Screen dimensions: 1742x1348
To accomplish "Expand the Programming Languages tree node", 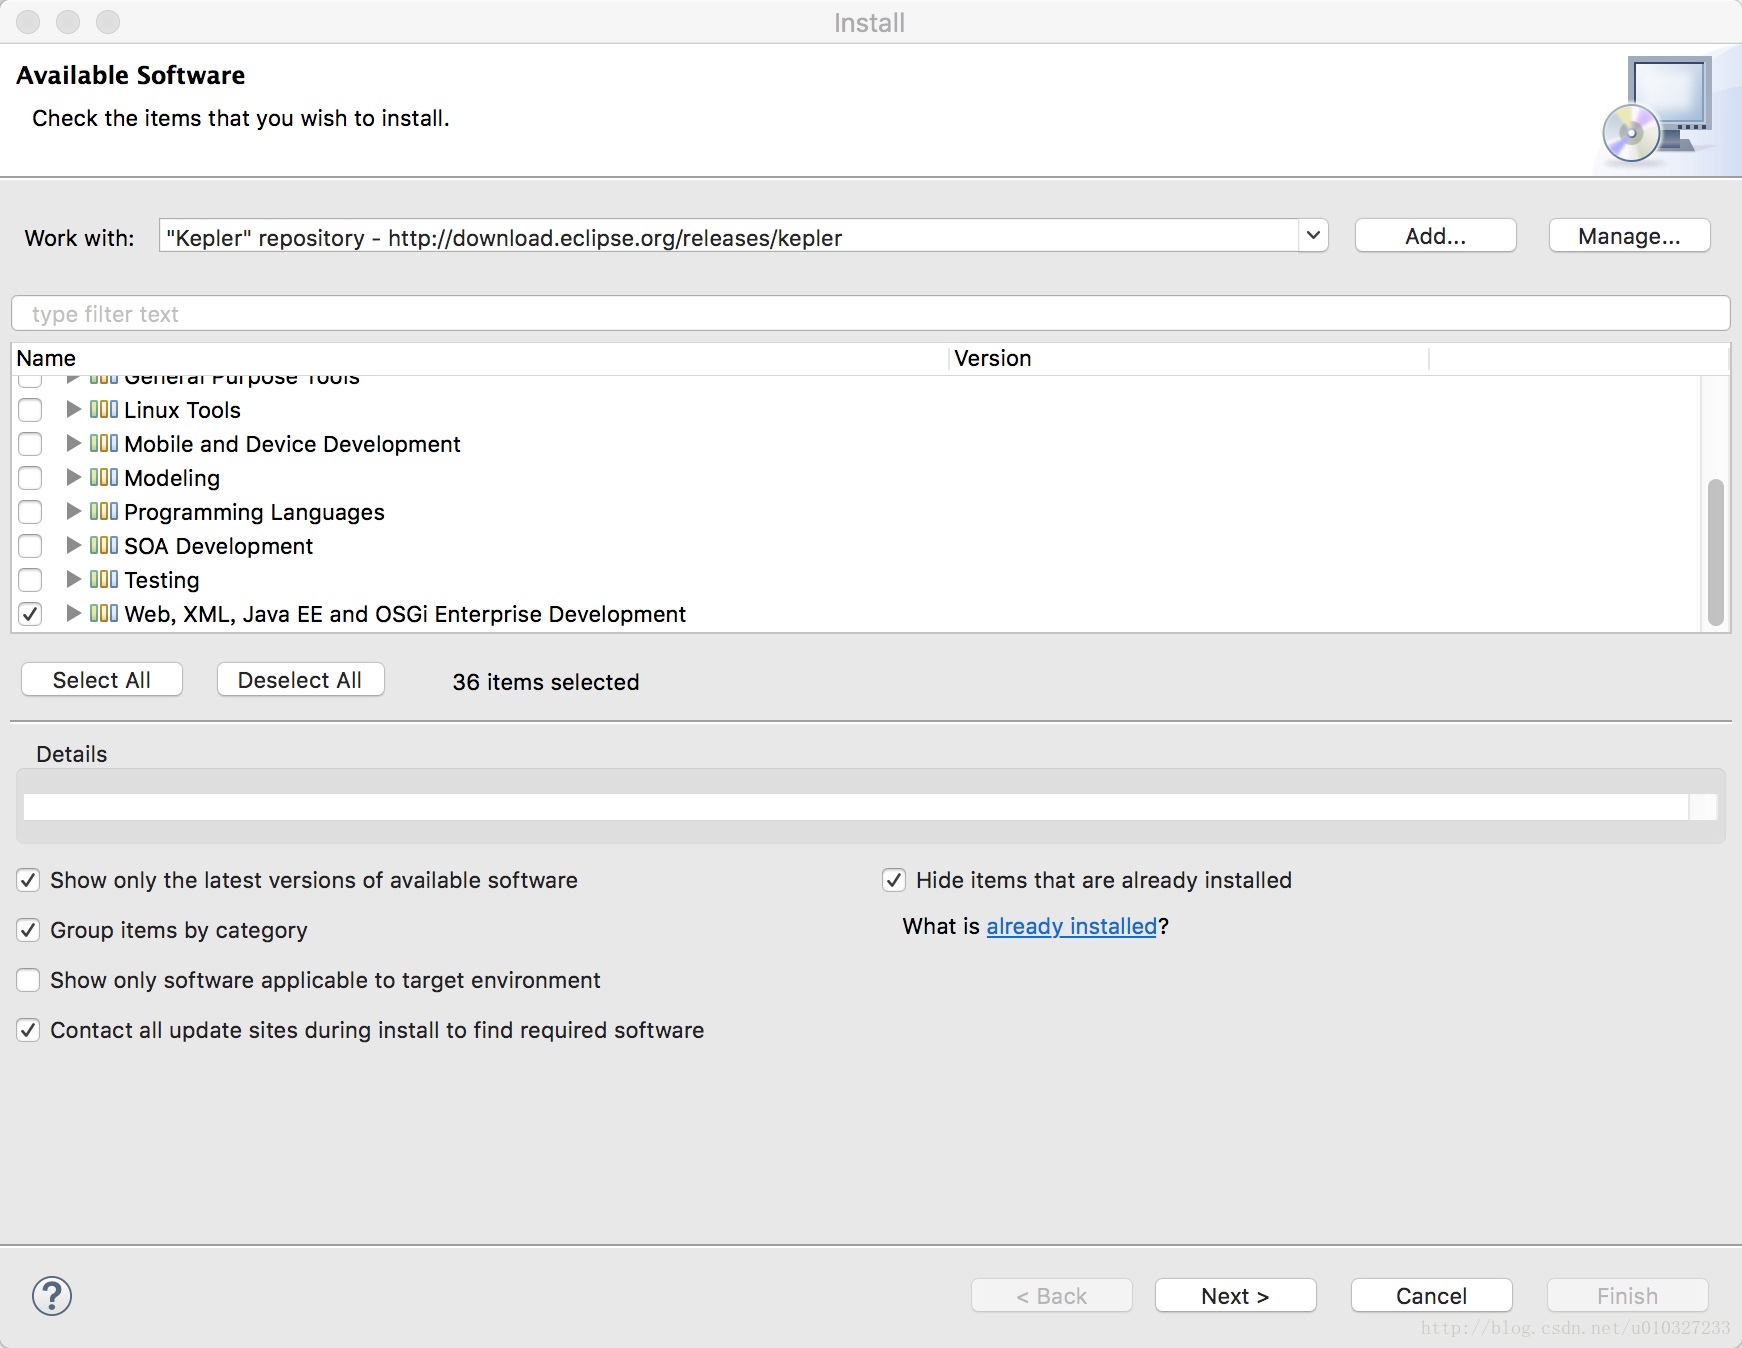I will [x=73, y=511].
